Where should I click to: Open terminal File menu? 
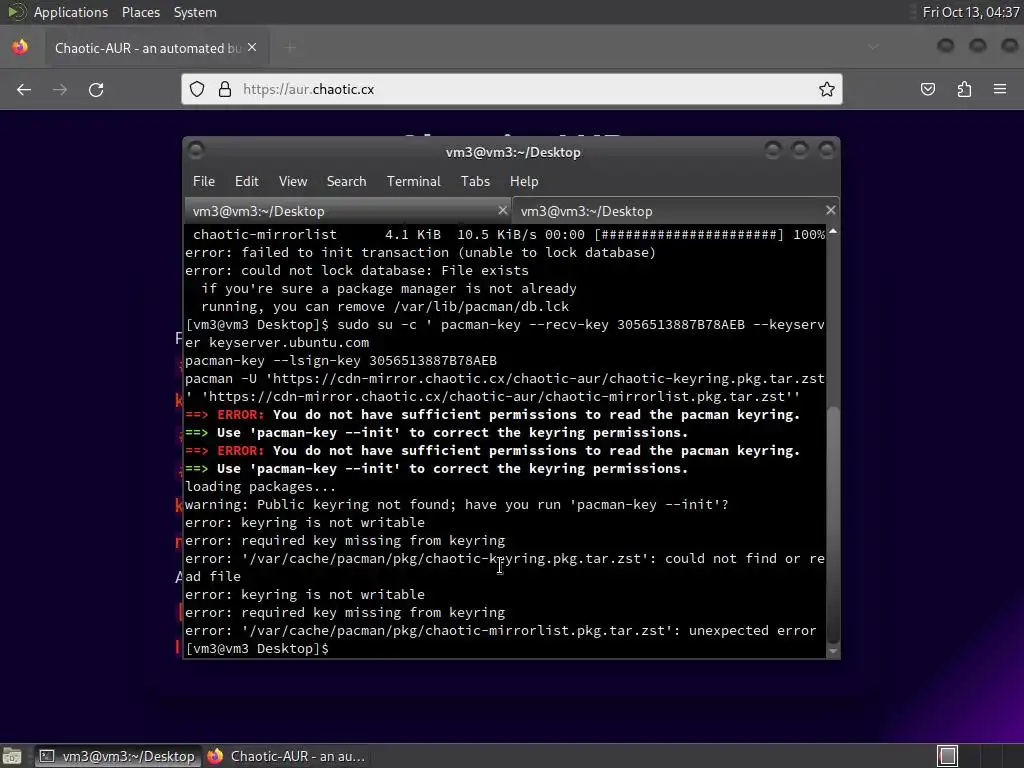click(x=204, y=182)
